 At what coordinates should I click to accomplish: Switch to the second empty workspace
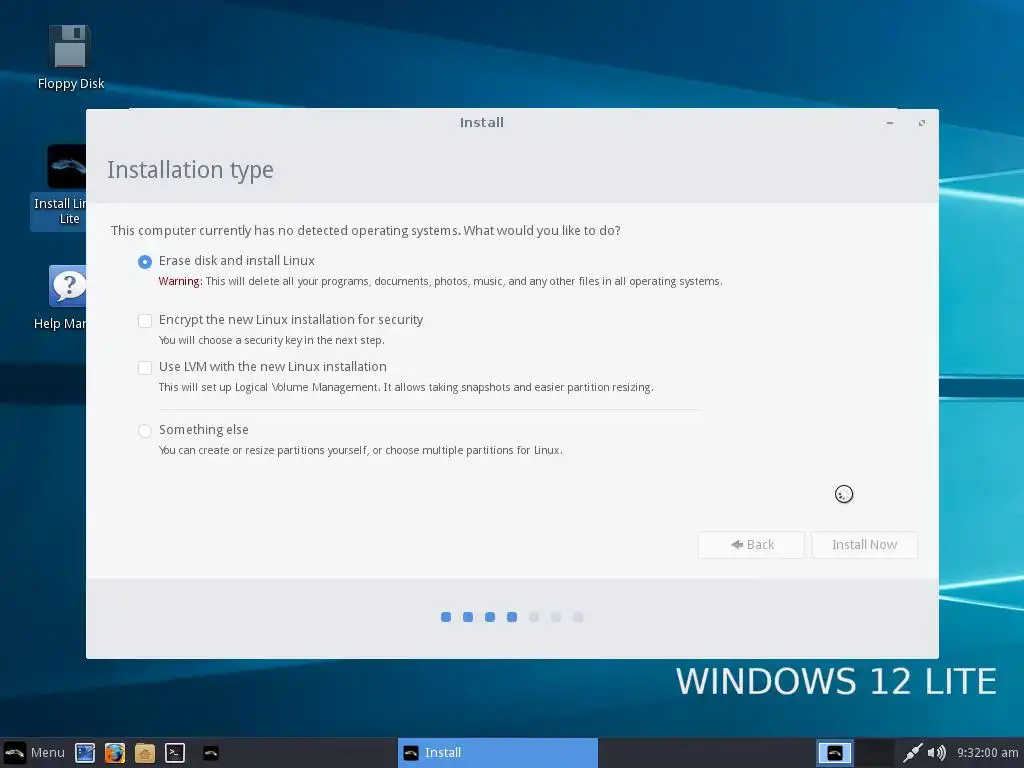(874, 753)
